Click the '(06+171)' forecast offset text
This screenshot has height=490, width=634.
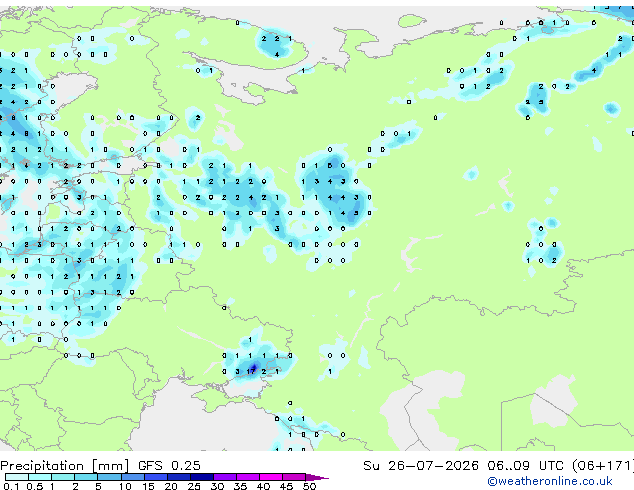pyautogui.click(x=602, y=466)
